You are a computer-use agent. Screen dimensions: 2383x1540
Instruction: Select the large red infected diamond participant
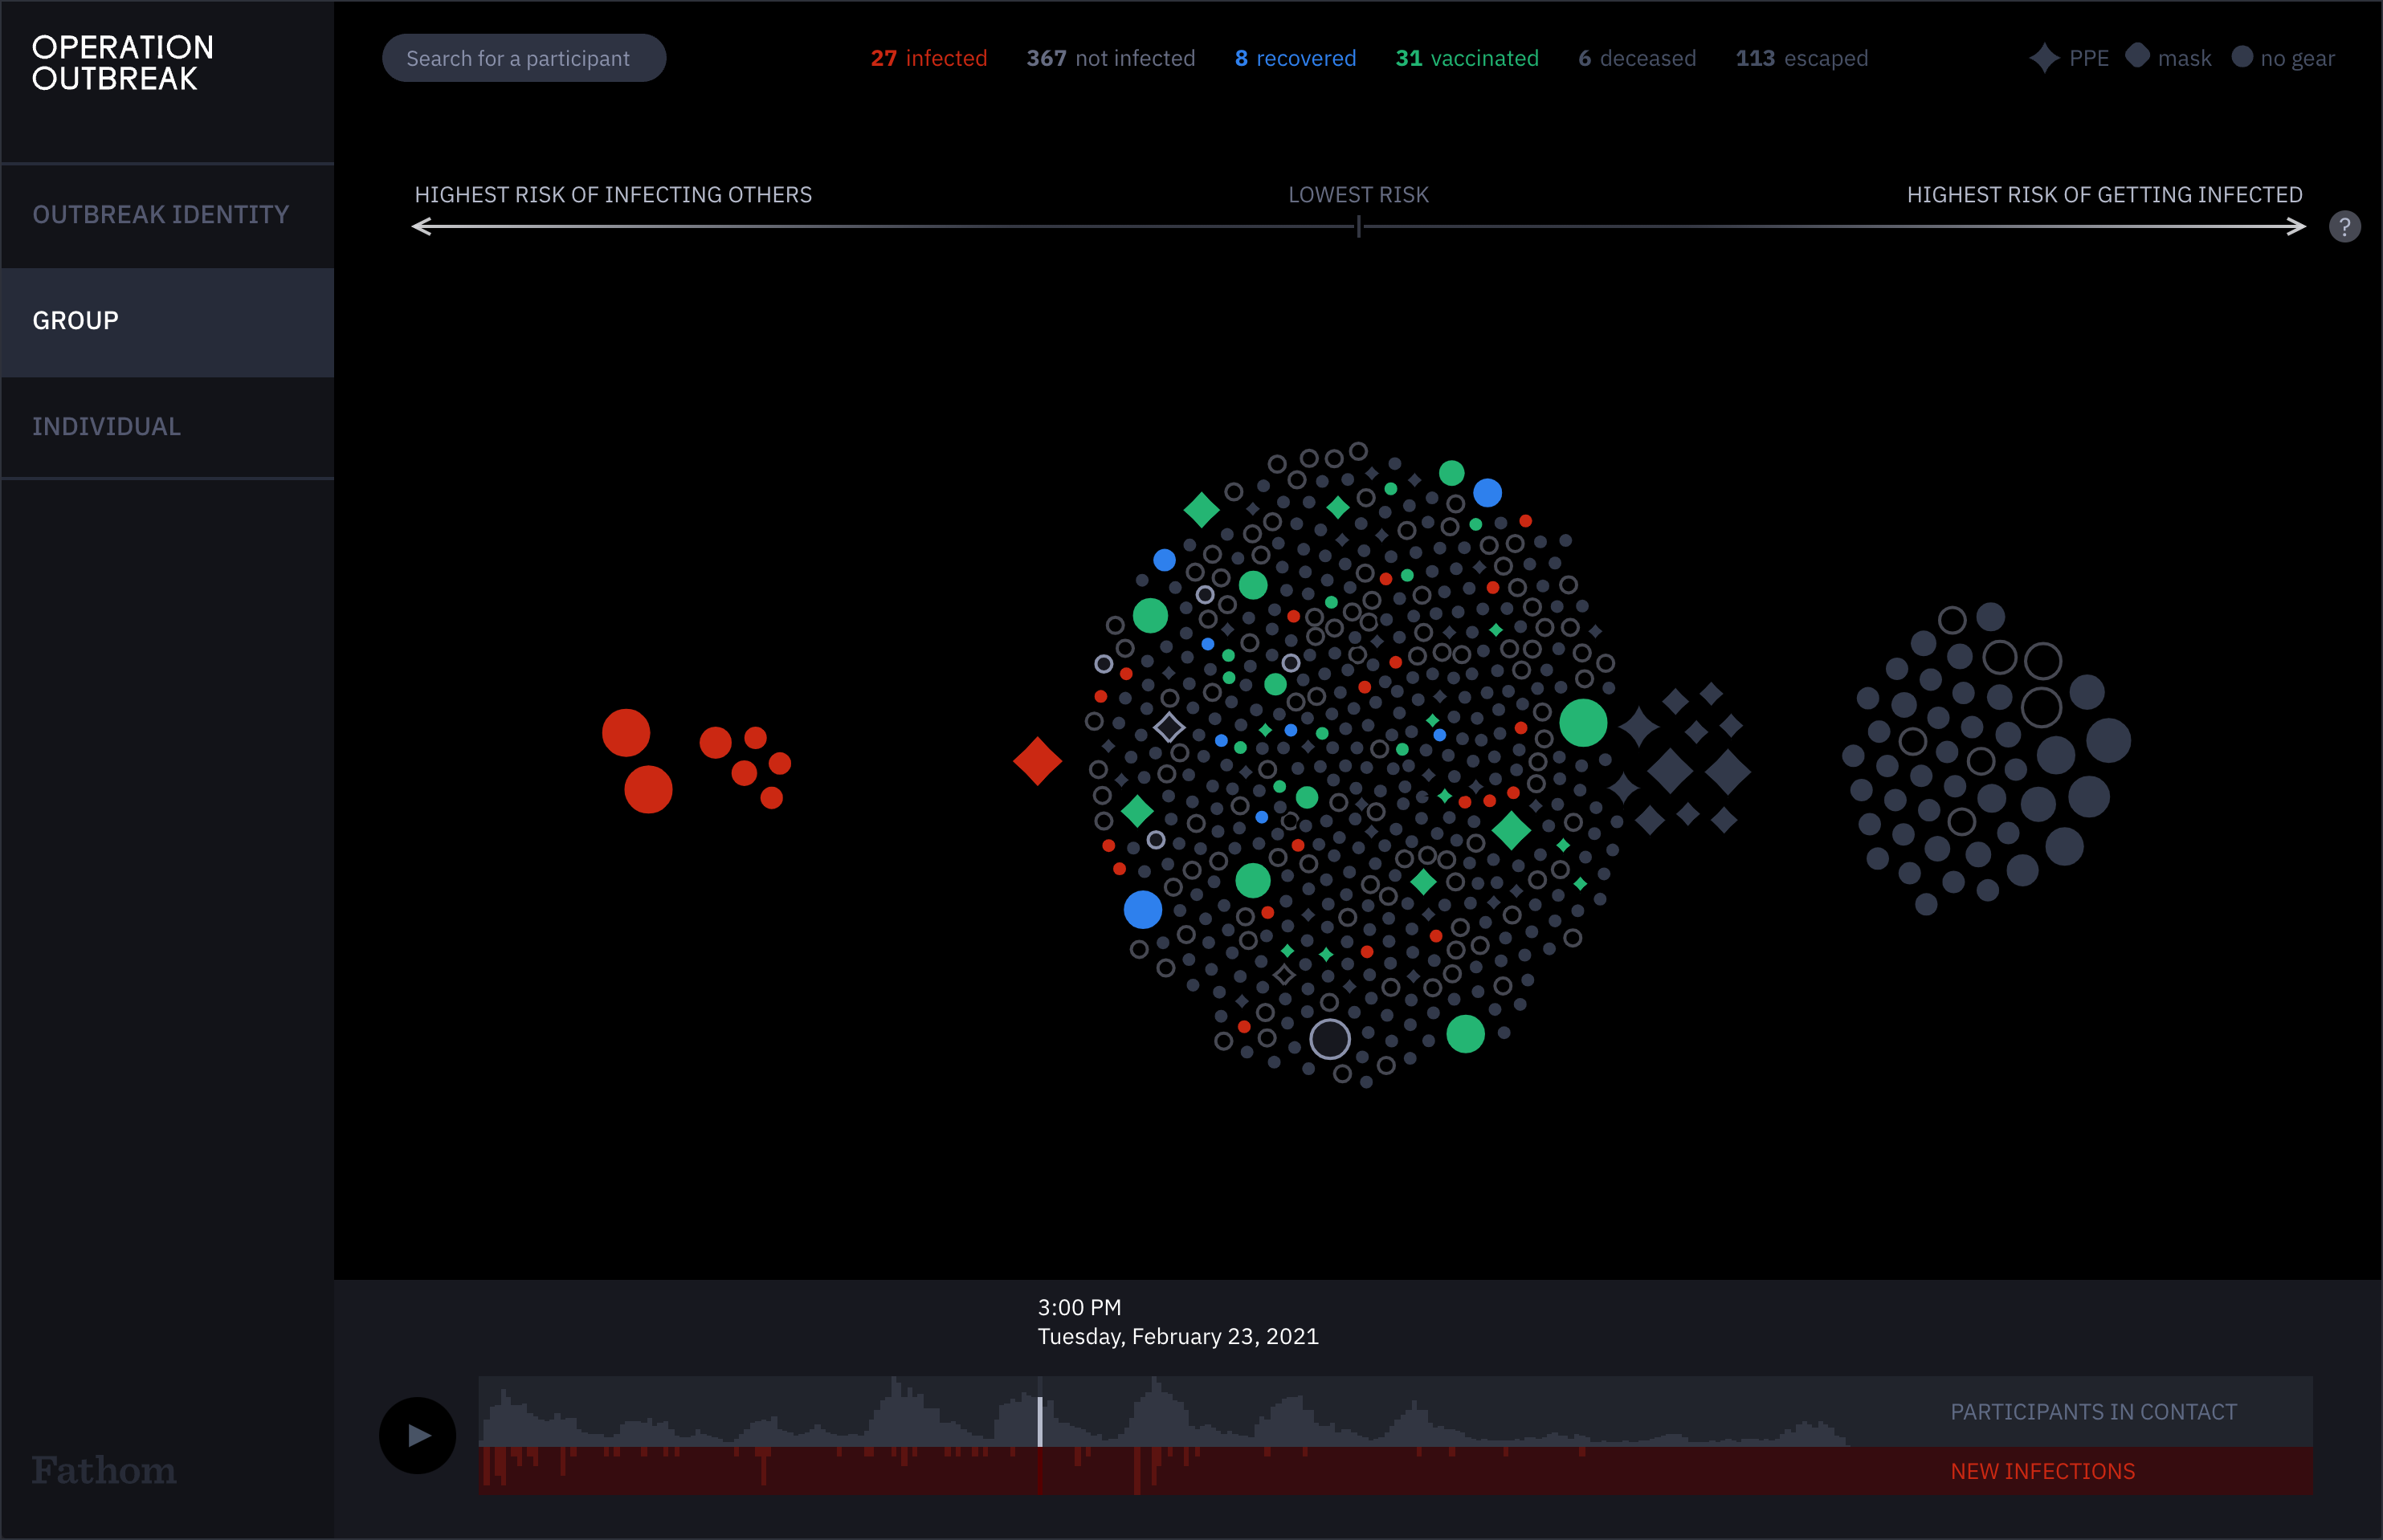(x=1037, y=761)
